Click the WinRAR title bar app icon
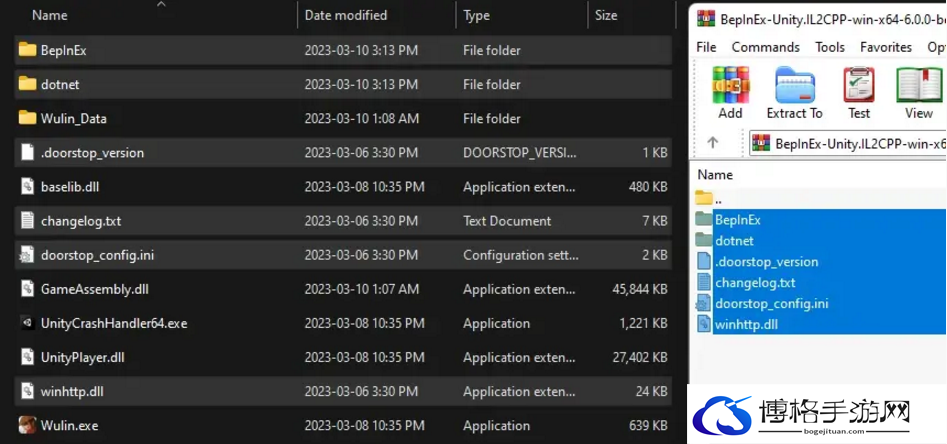This screenshot has width=947, height=444. click(x=705, y=19)
